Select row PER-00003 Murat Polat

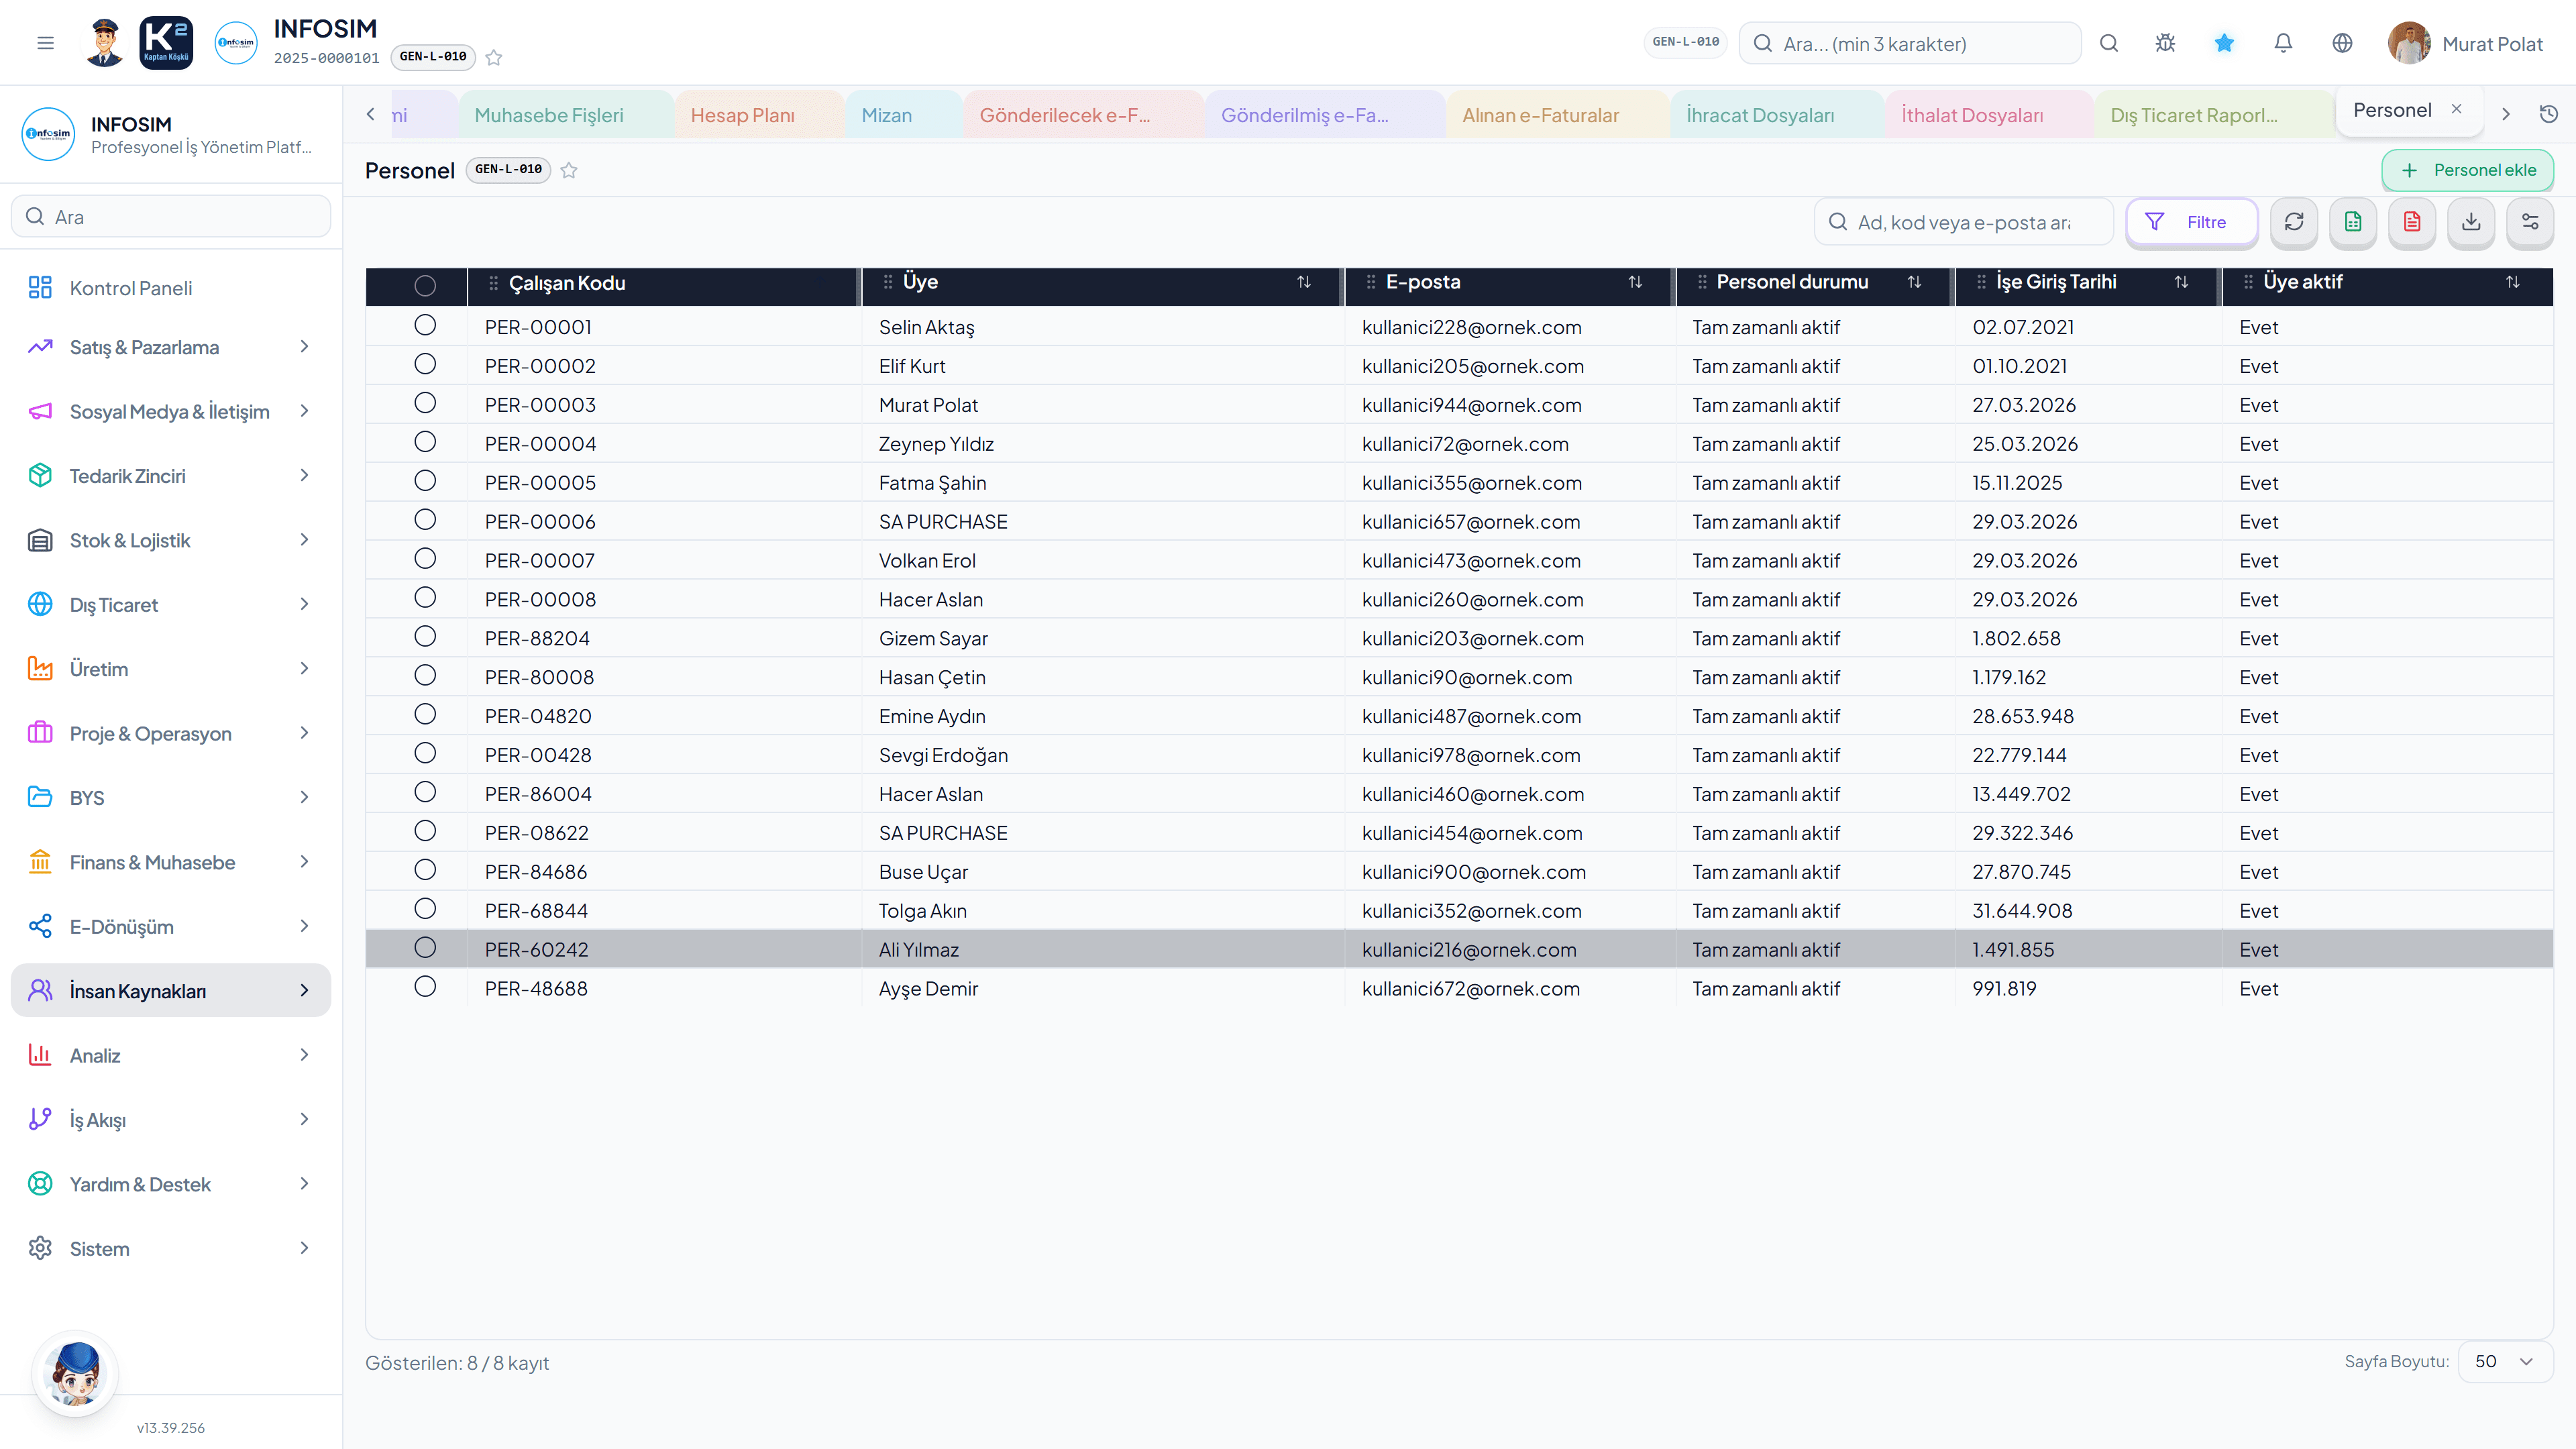click(x=425, y=403)
